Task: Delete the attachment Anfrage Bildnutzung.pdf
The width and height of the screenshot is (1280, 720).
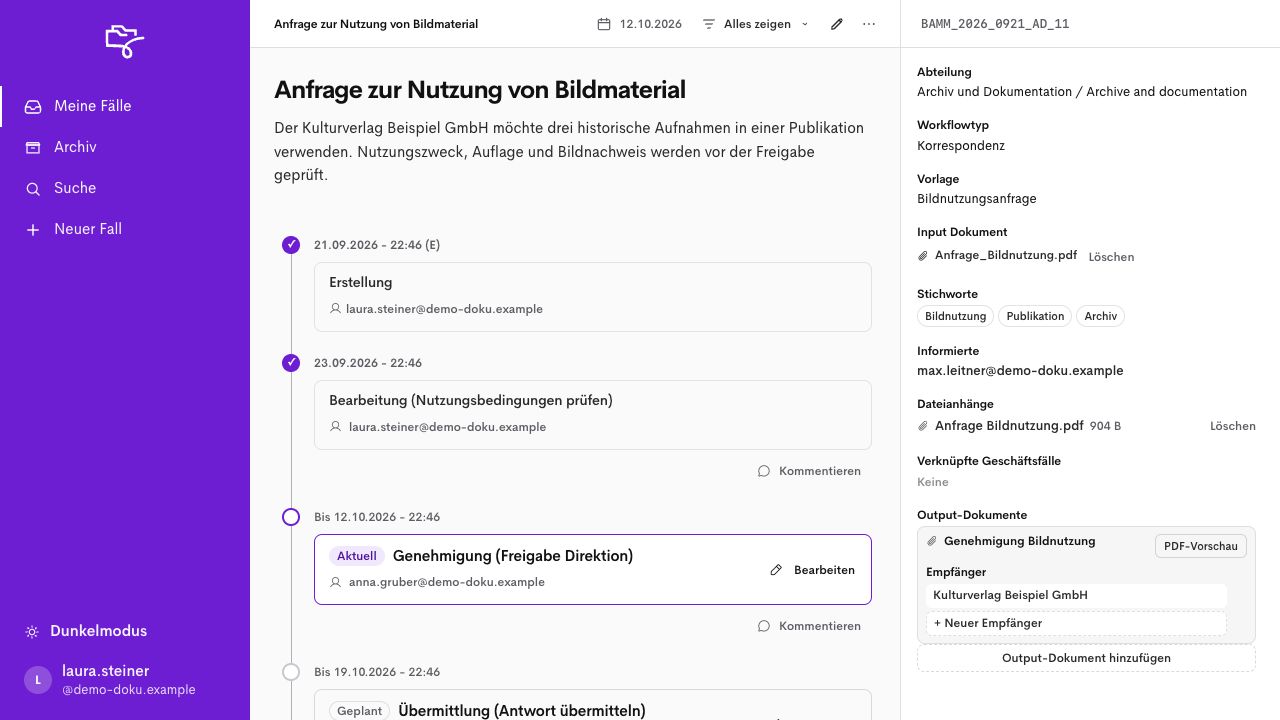Action: tap(1233, 426)
